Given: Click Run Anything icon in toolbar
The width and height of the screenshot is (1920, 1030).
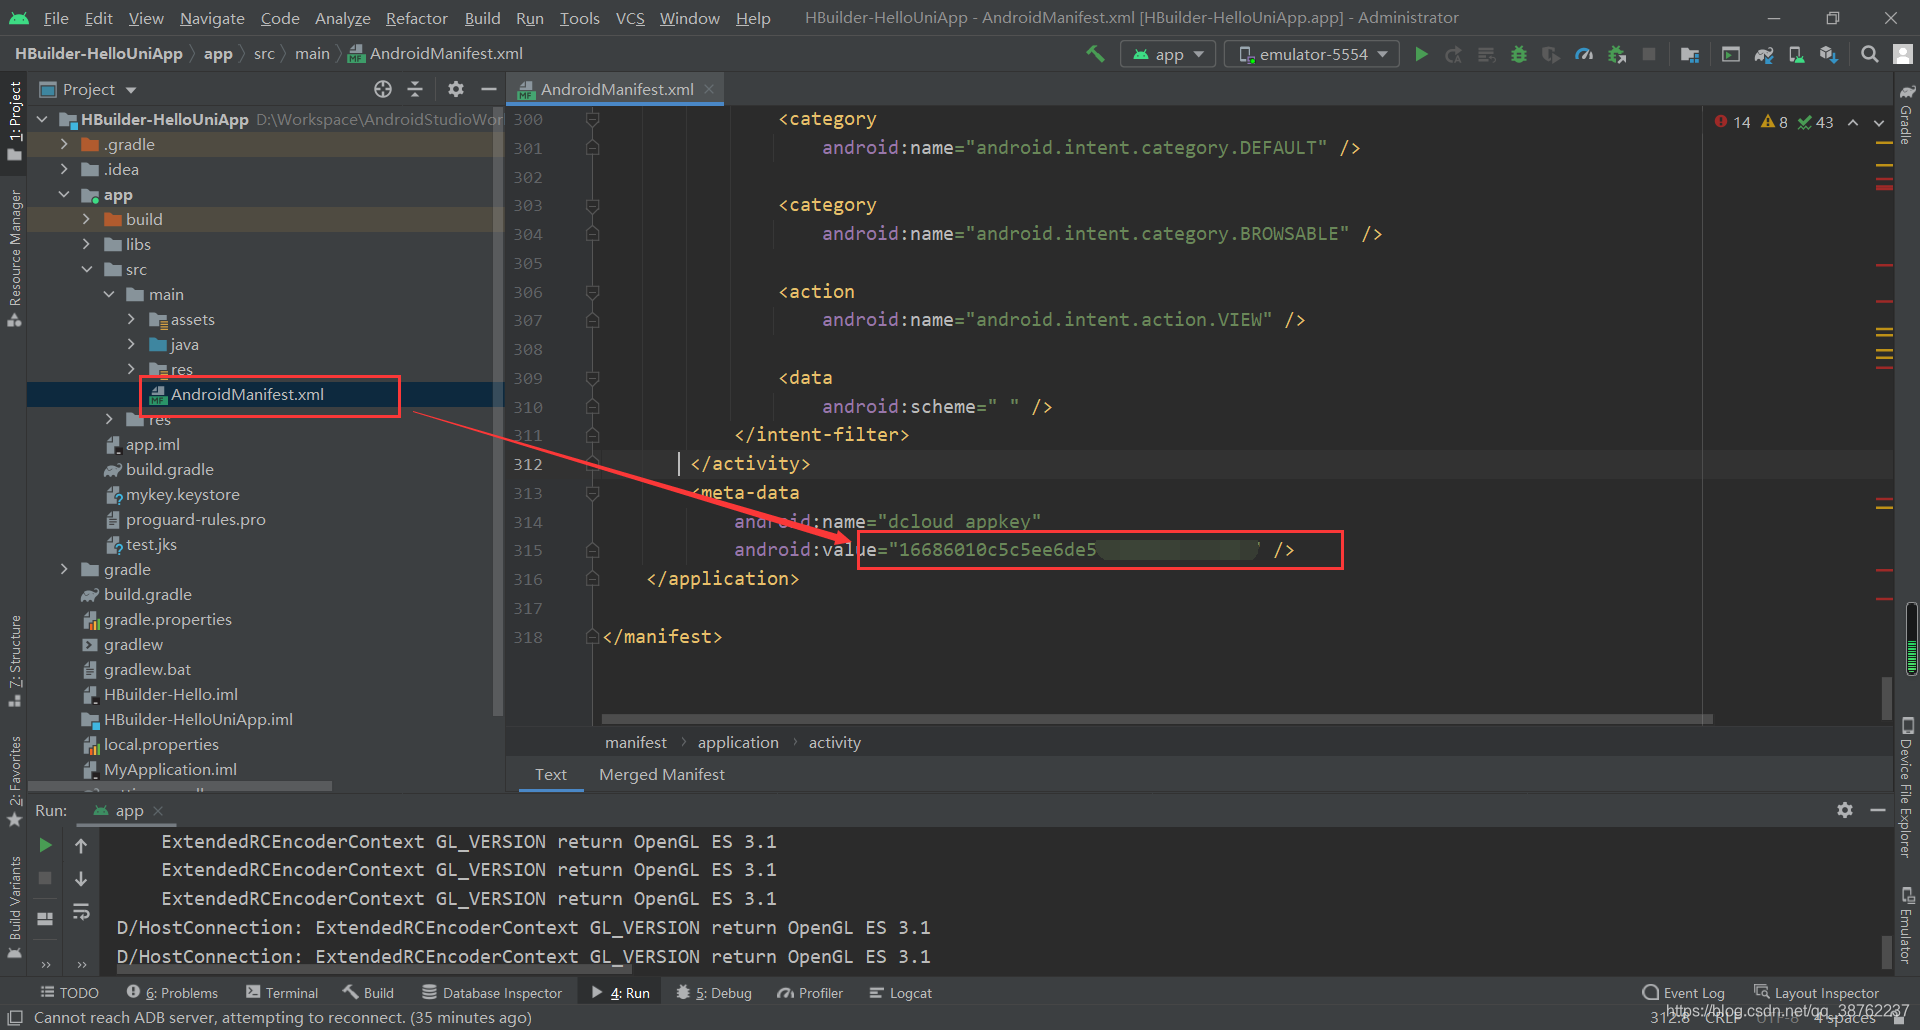Looking at the screenshot, I should [1731, 54].
